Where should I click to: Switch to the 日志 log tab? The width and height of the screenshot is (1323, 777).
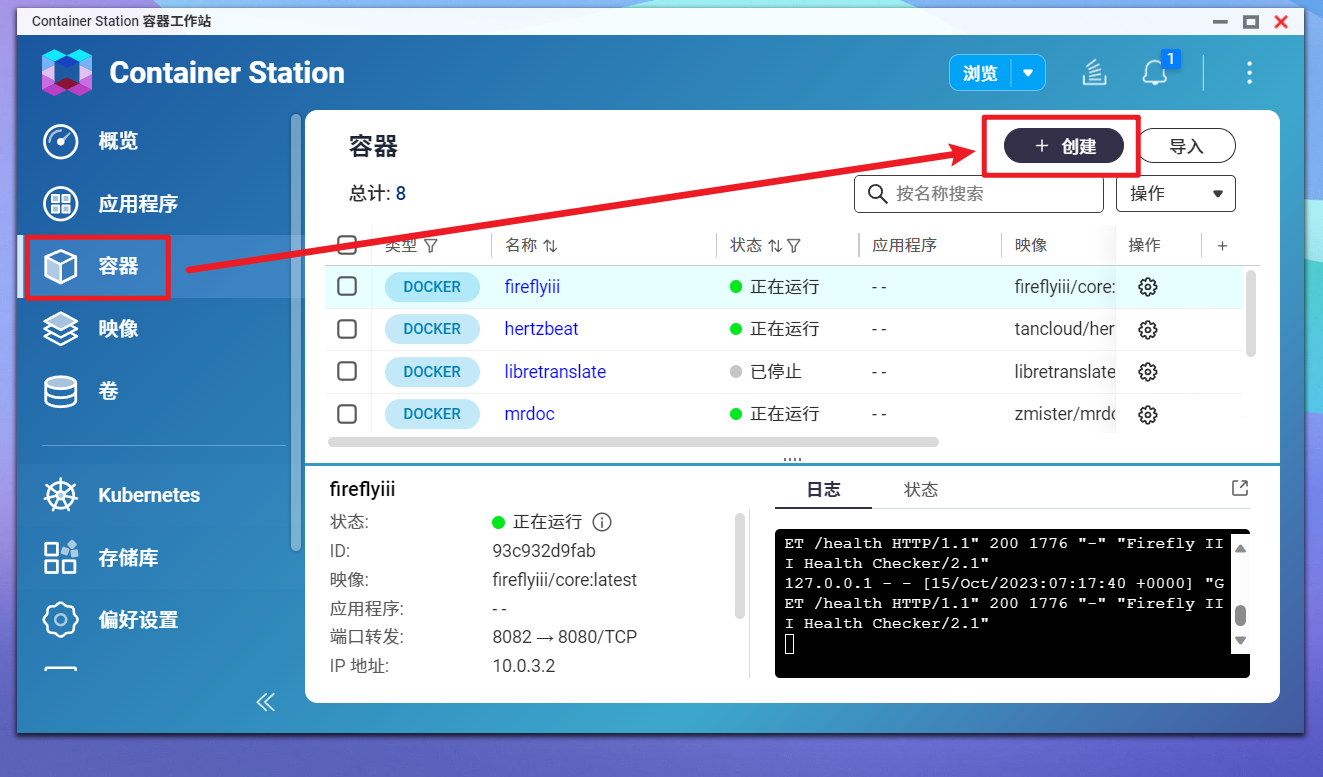824,490
